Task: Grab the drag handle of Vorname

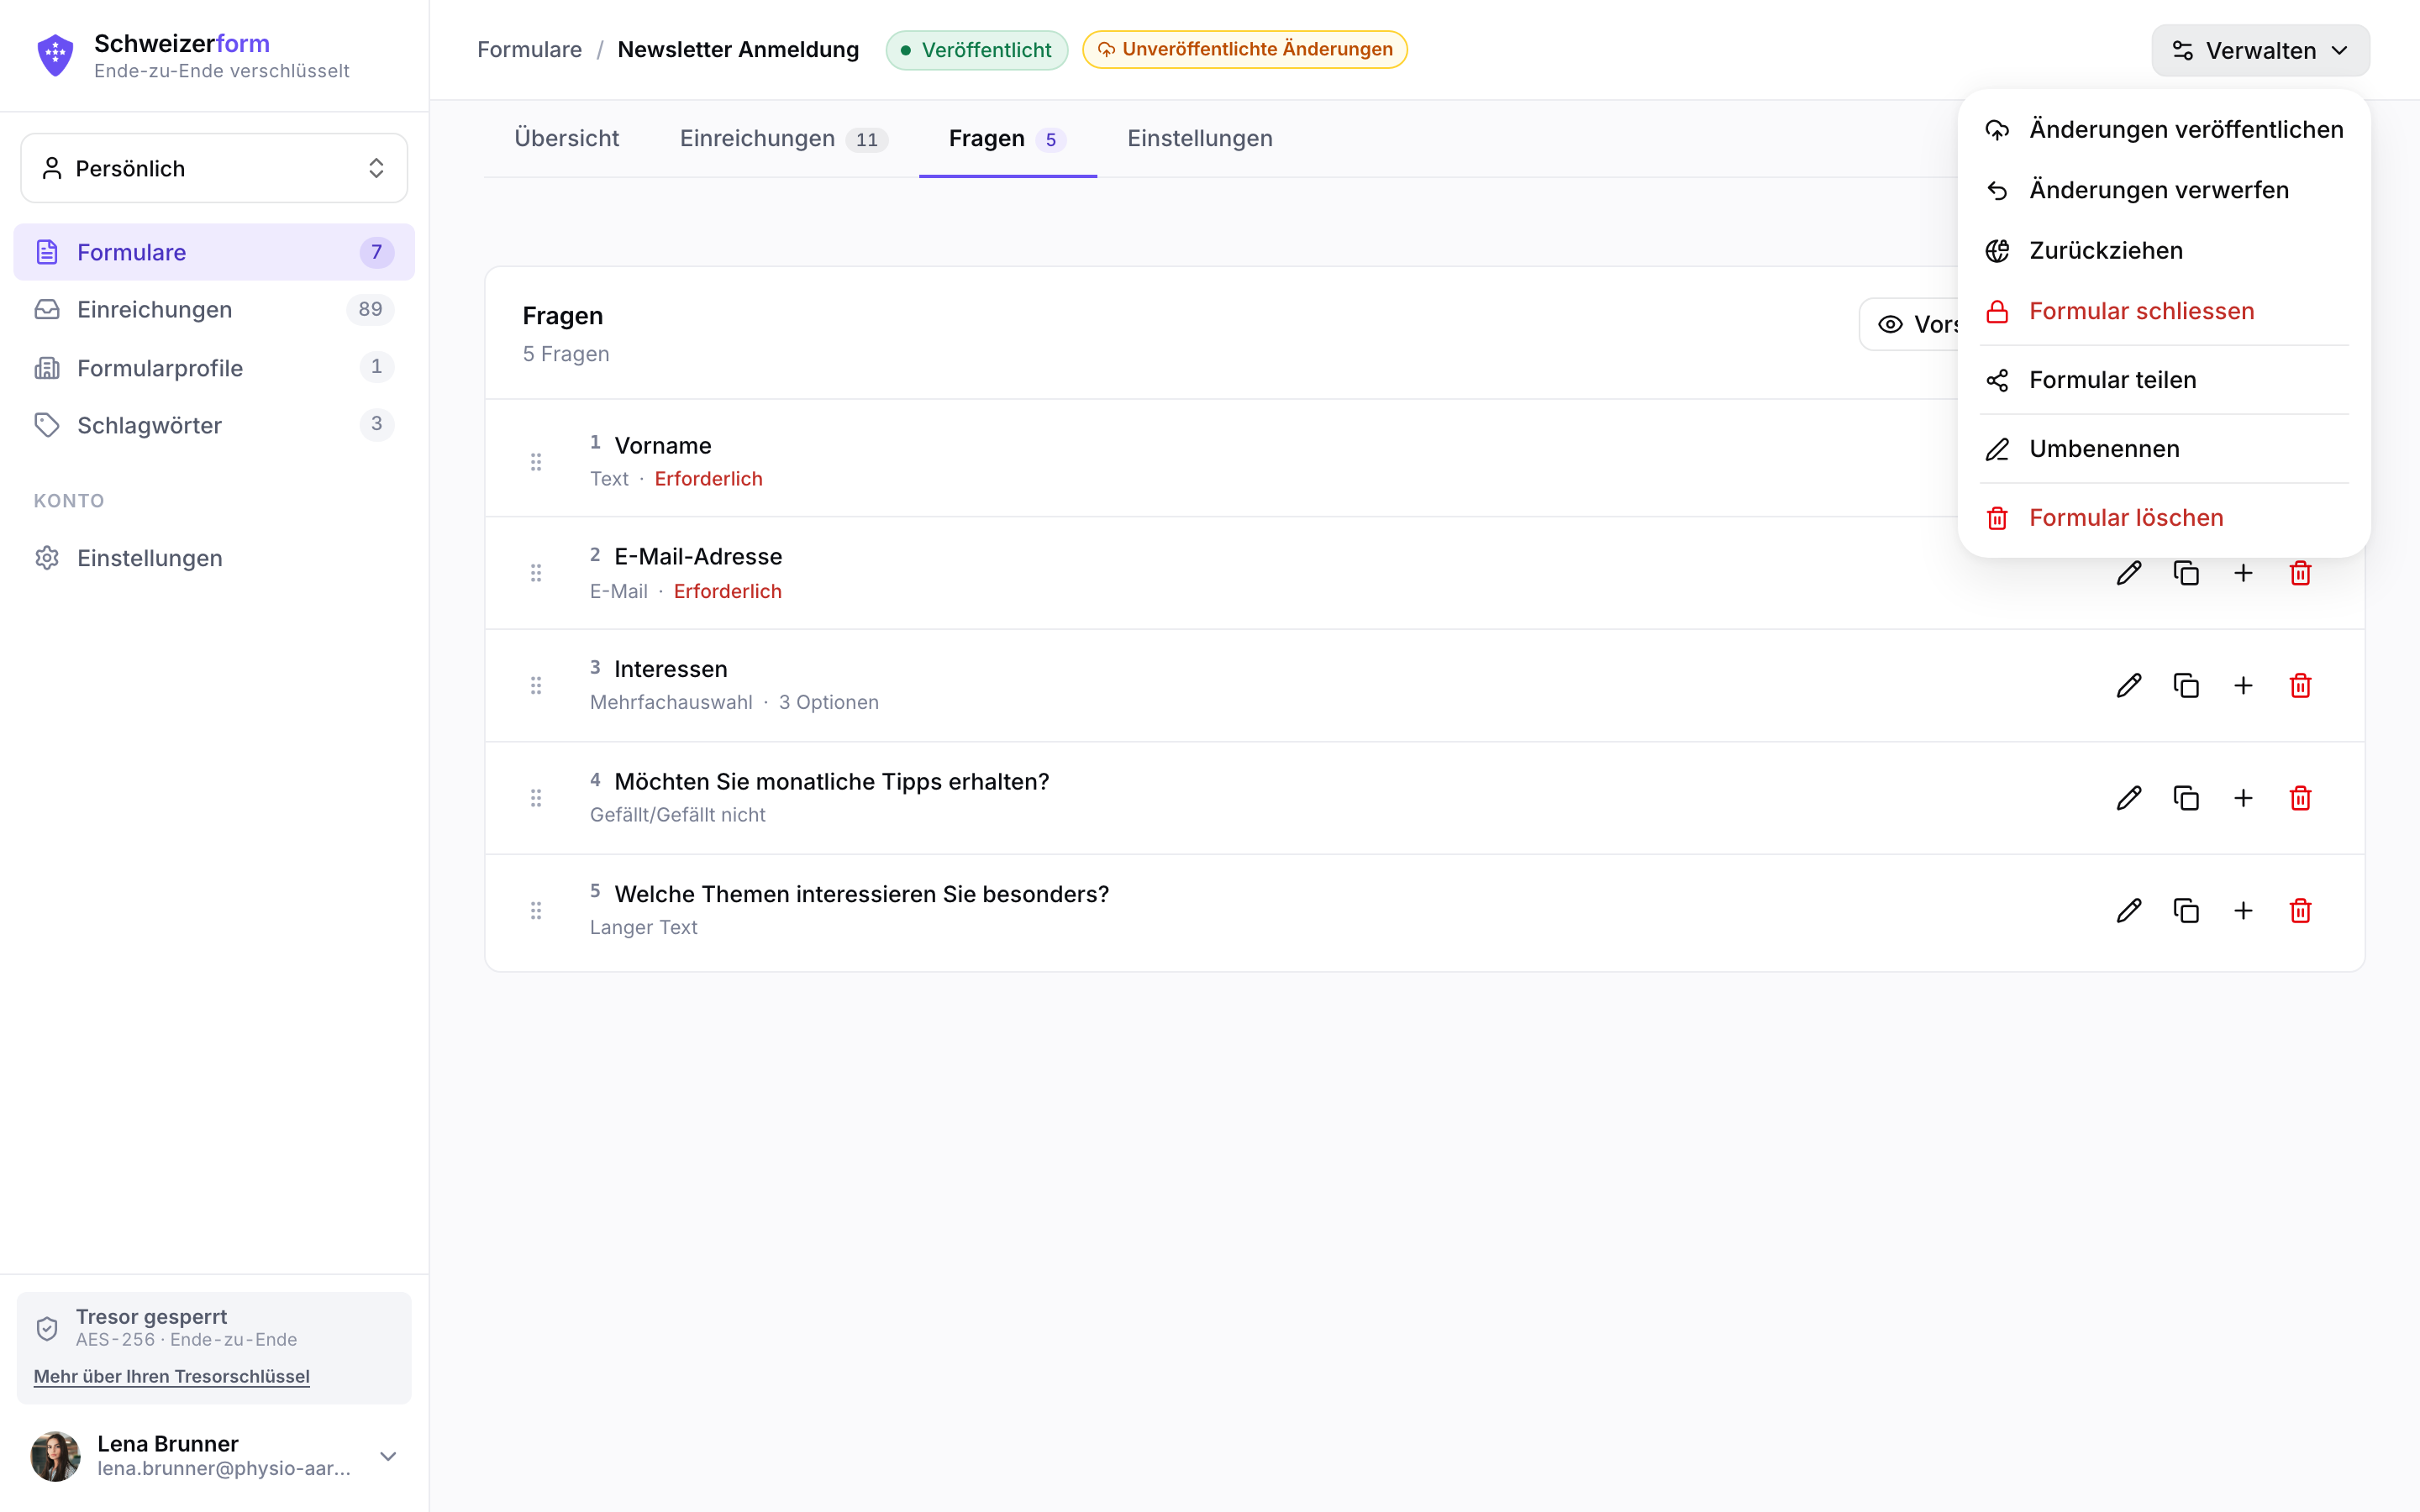Action: [x=536, y=461]
